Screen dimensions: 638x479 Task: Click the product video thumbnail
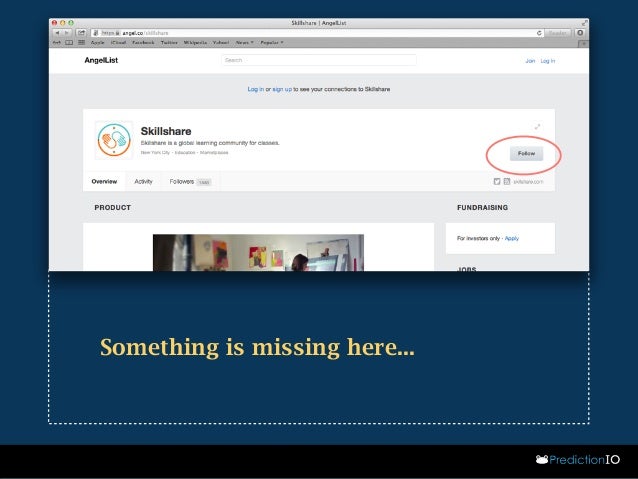tap(258, 252)
